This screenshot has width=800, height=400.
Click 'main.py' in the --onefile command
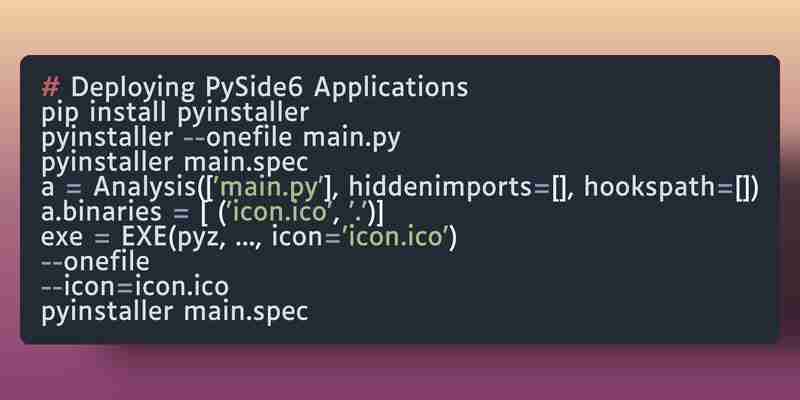click(352, 138)
